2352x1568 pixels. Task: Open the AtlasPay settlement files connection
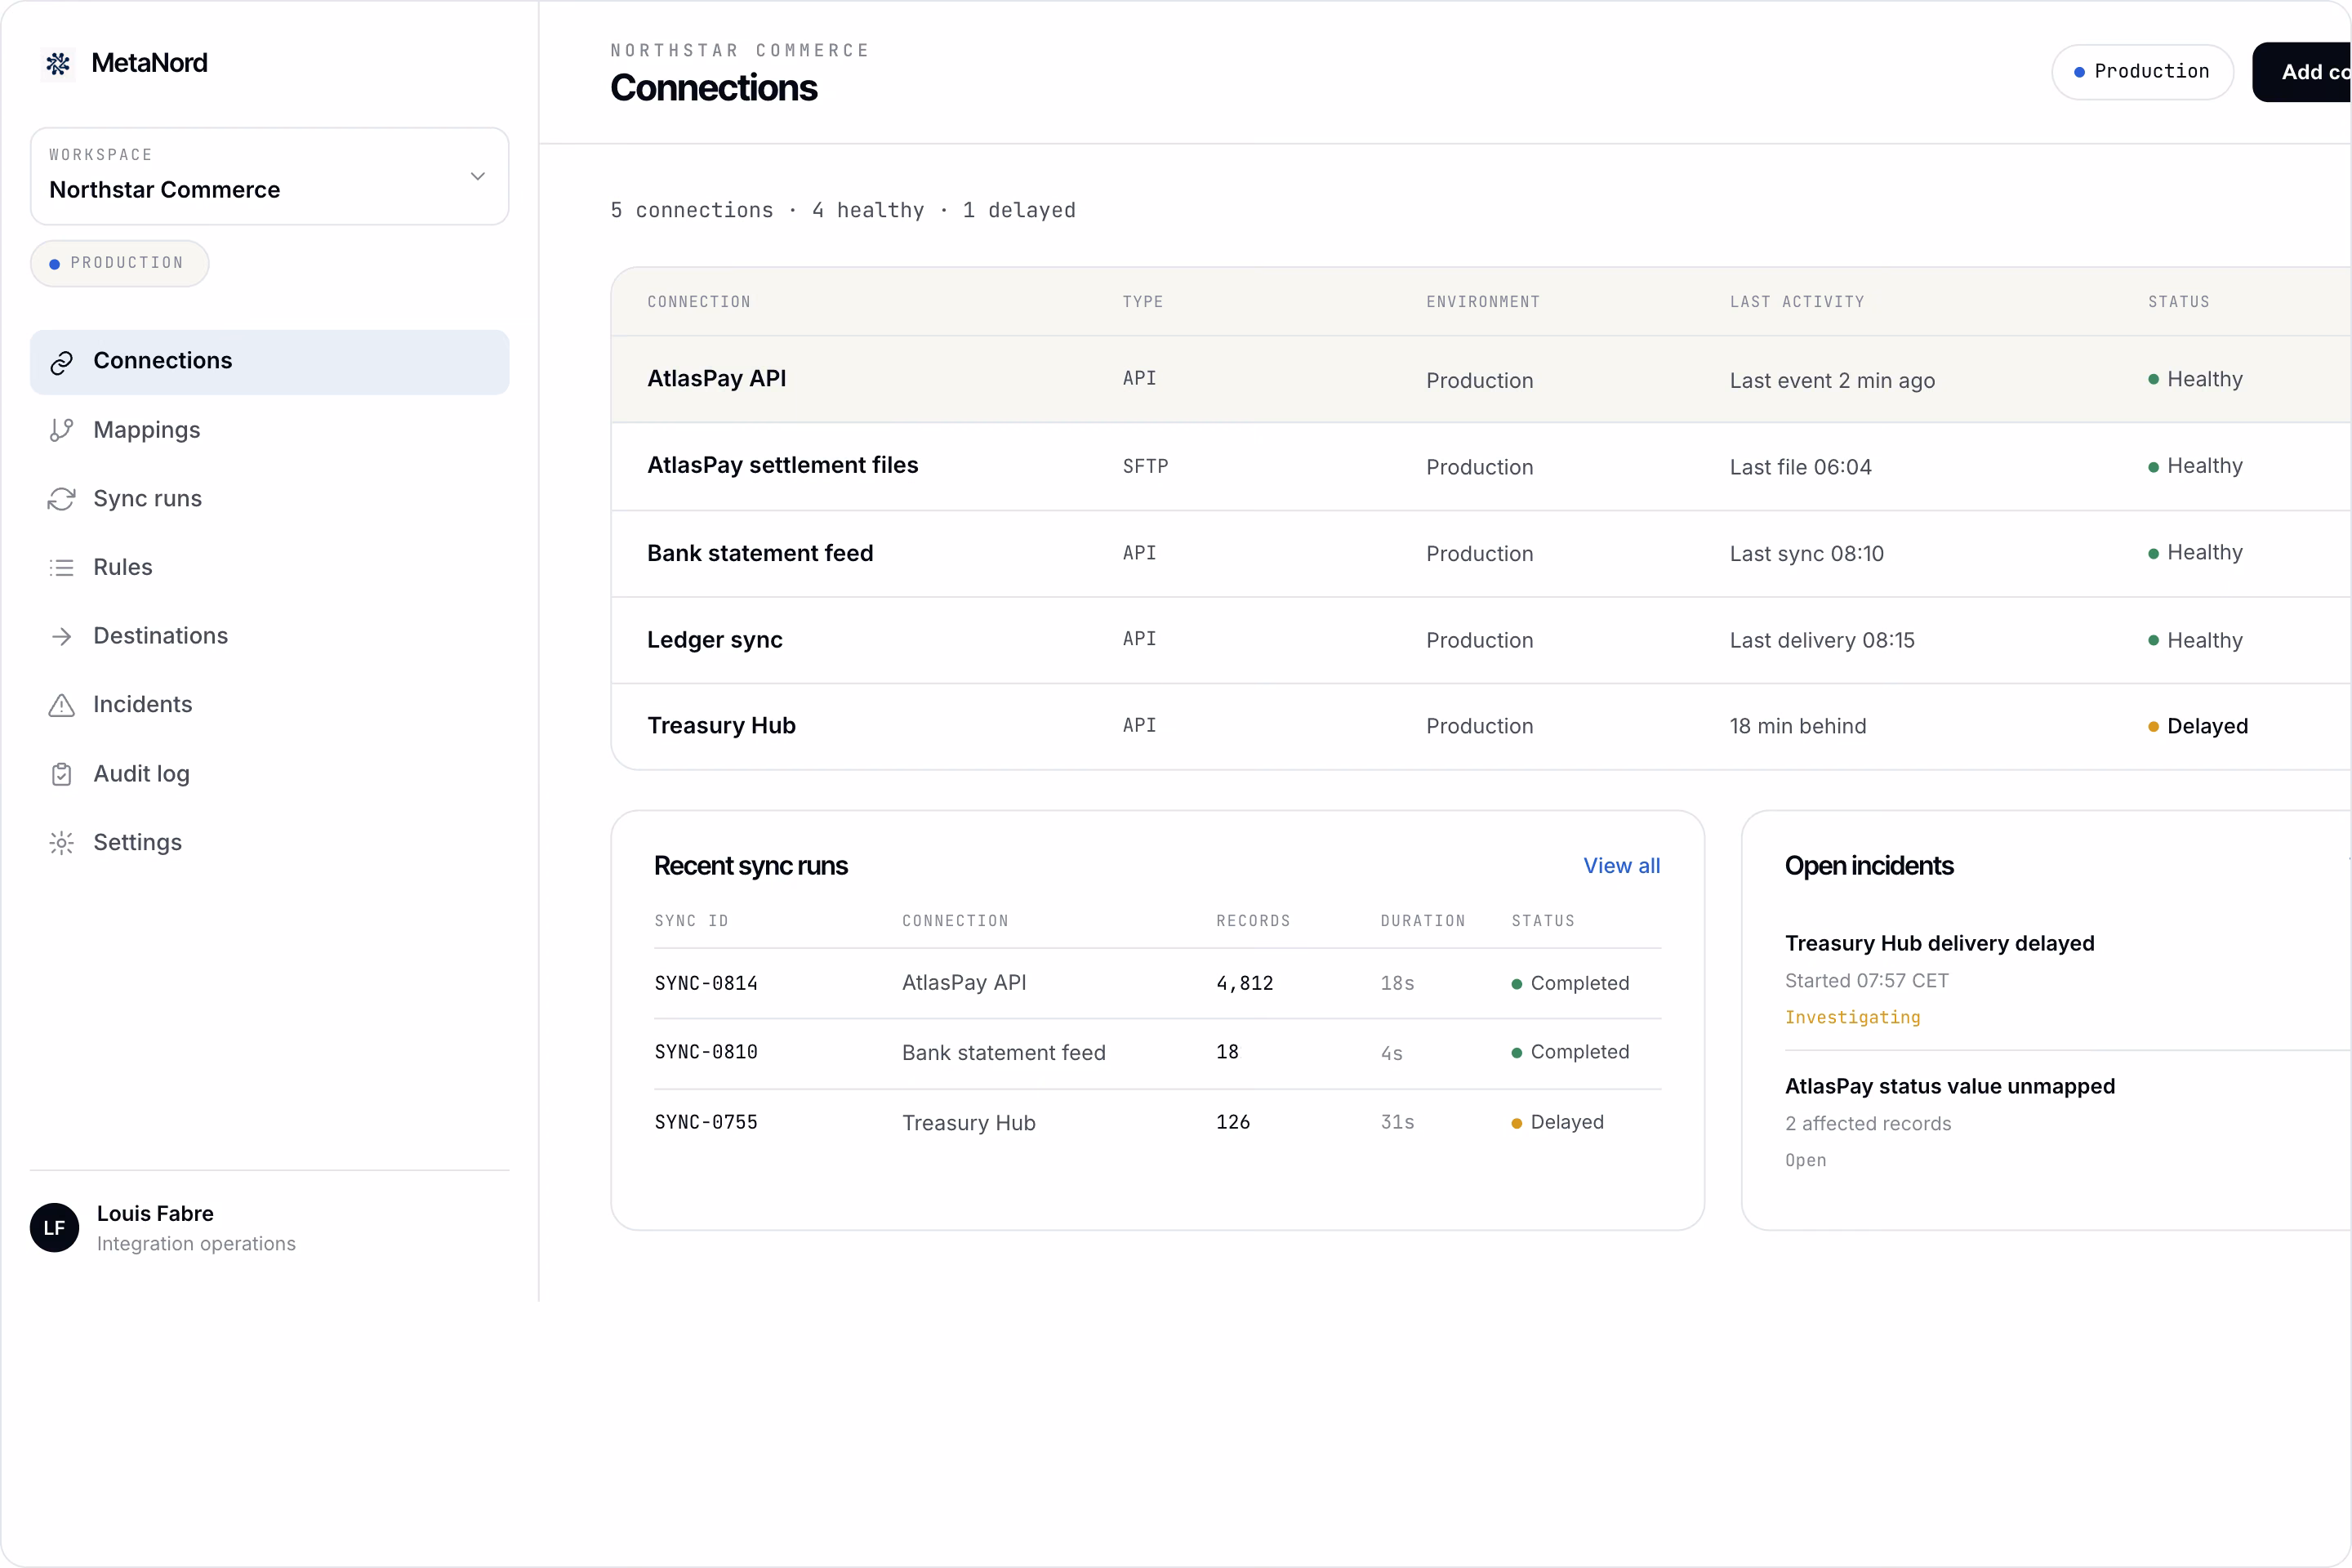click(1481, 466)
